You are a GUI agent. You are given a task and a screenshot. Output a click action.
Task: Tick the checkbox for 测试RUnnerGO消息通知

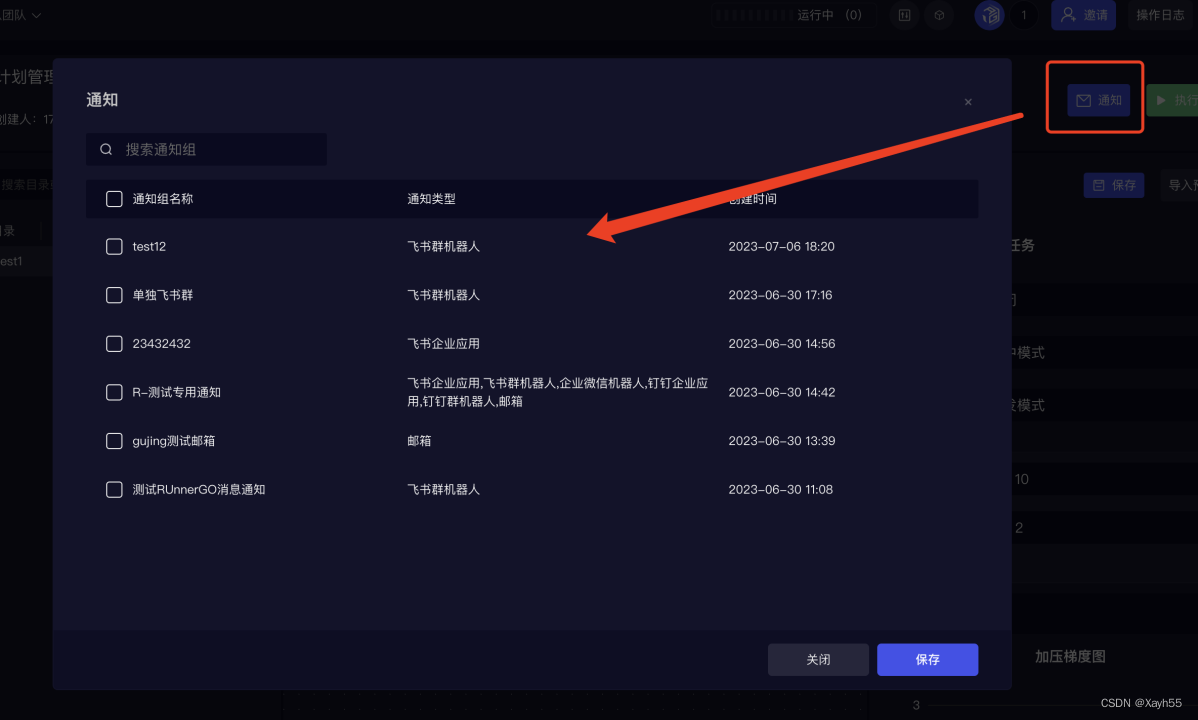[x=114, y=489]
